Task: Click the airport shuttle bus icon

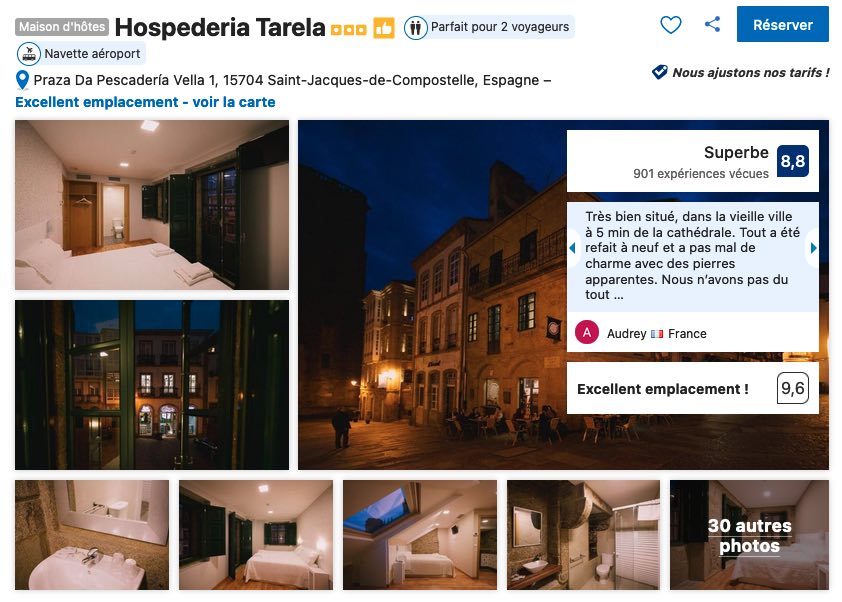Action: [x=29, y=54]
